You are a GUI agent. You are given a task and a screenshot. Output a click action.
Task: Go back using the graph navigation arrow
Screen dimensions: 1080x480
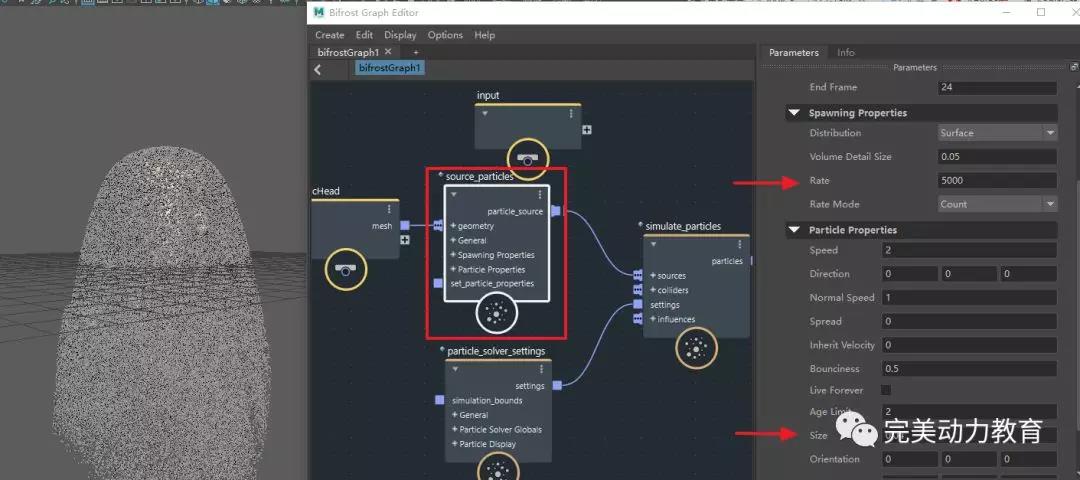318,69
